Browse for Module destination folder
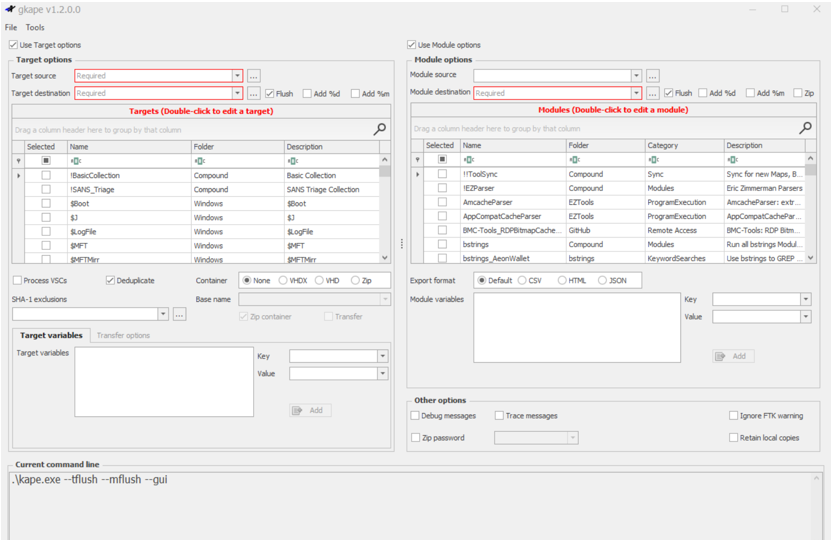The height and width of the screenshot is (547, 831). coord(652,93)
